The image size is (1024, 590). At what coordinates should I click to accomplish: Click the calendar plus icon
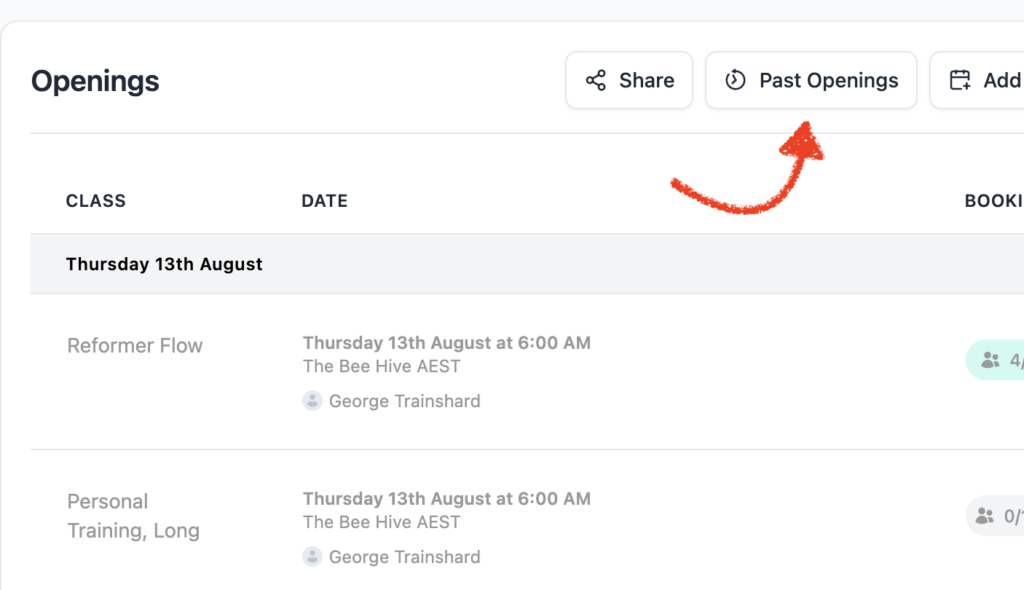tap(960, 80)
